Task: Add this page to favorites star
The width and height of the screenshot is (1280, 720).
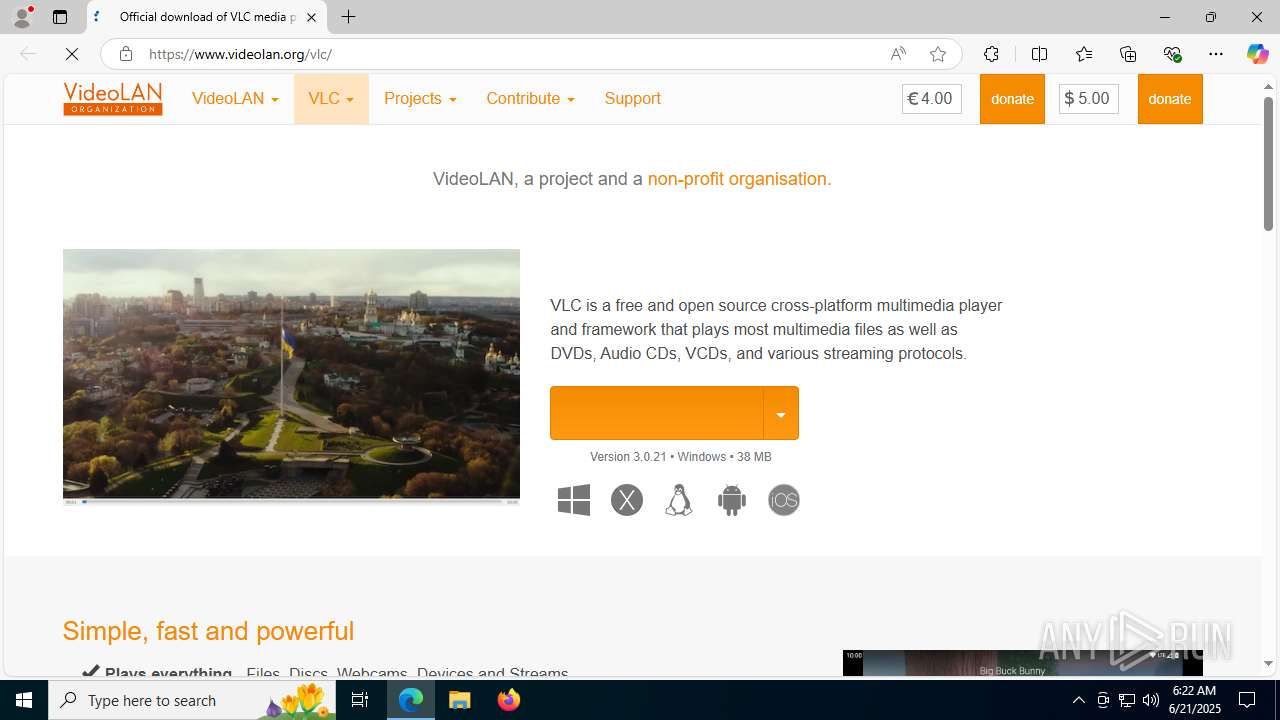Action: [x=937, y=54]
